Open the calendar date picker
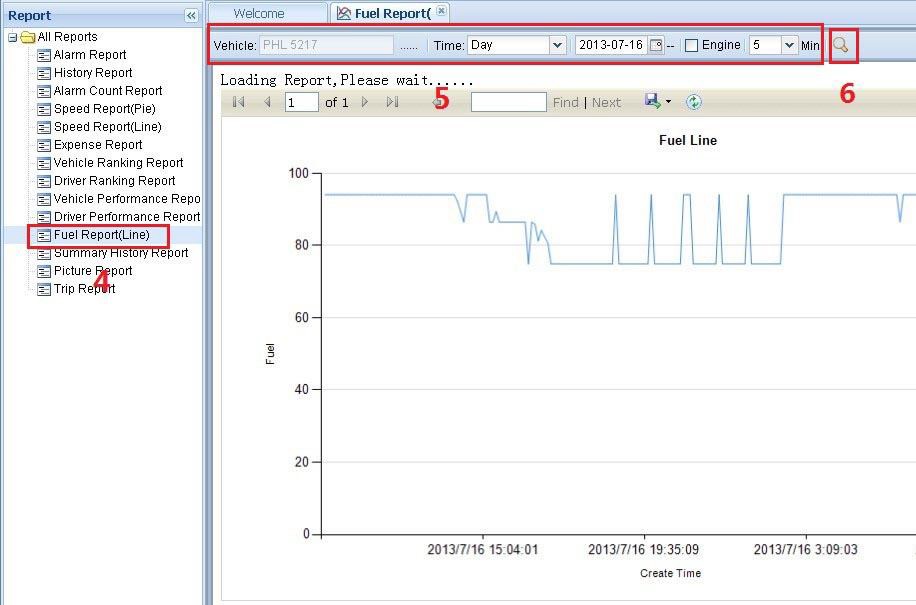 656,45
